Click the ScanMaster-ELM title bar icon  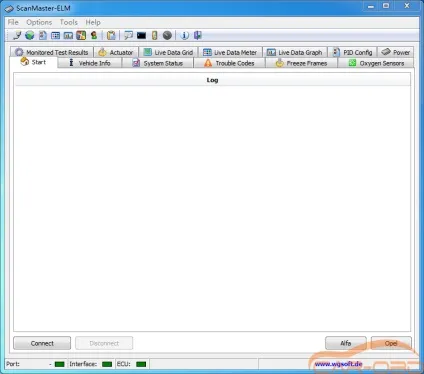9,8
